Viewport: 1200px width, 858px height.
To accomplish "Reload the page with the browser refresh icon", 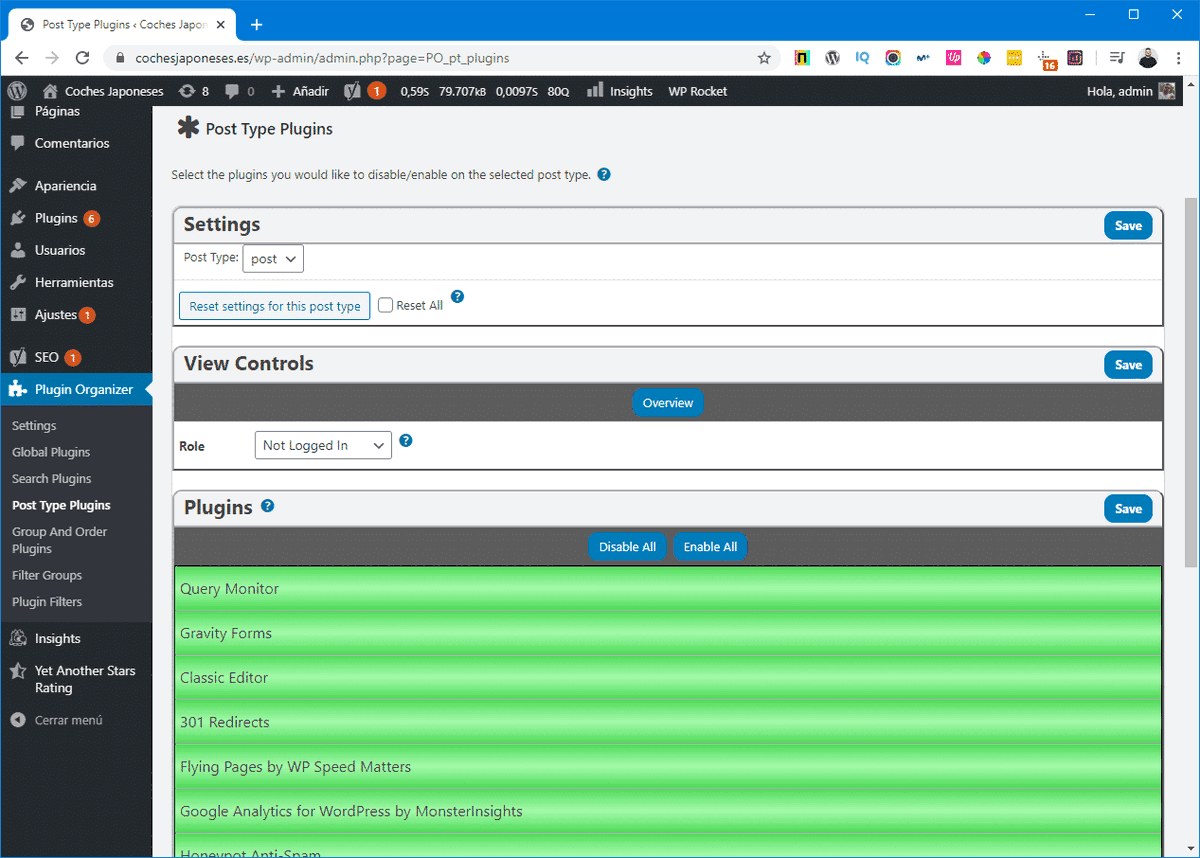I will click(83, 58).
